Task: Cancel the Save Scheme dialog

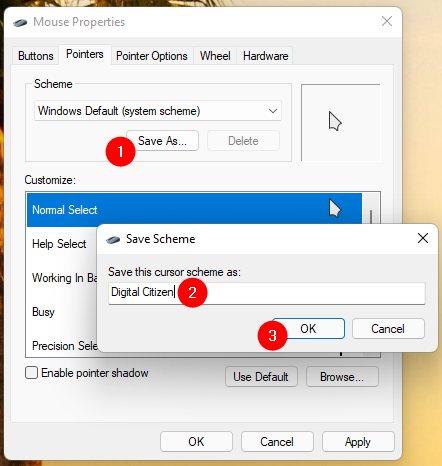Action: (x=388, y=329)
